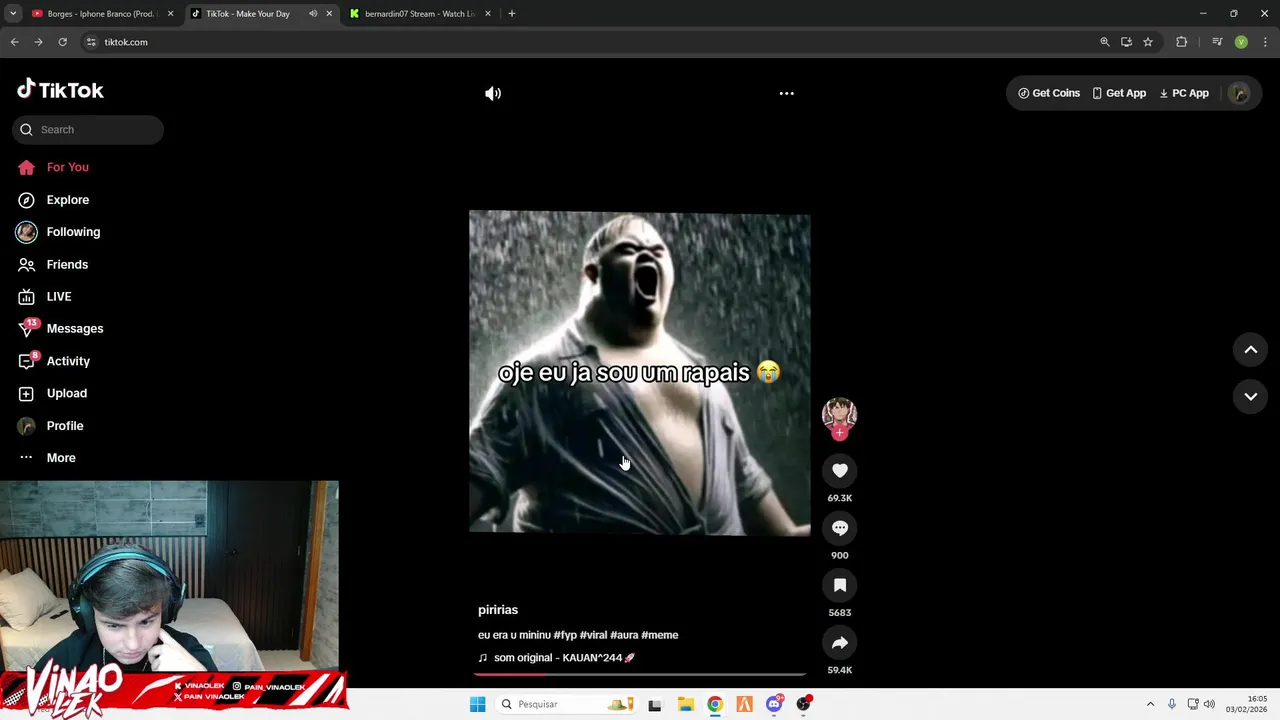Open OBS Studio from the taskbar
This screenshot has width=1280, height=720.
804,704
